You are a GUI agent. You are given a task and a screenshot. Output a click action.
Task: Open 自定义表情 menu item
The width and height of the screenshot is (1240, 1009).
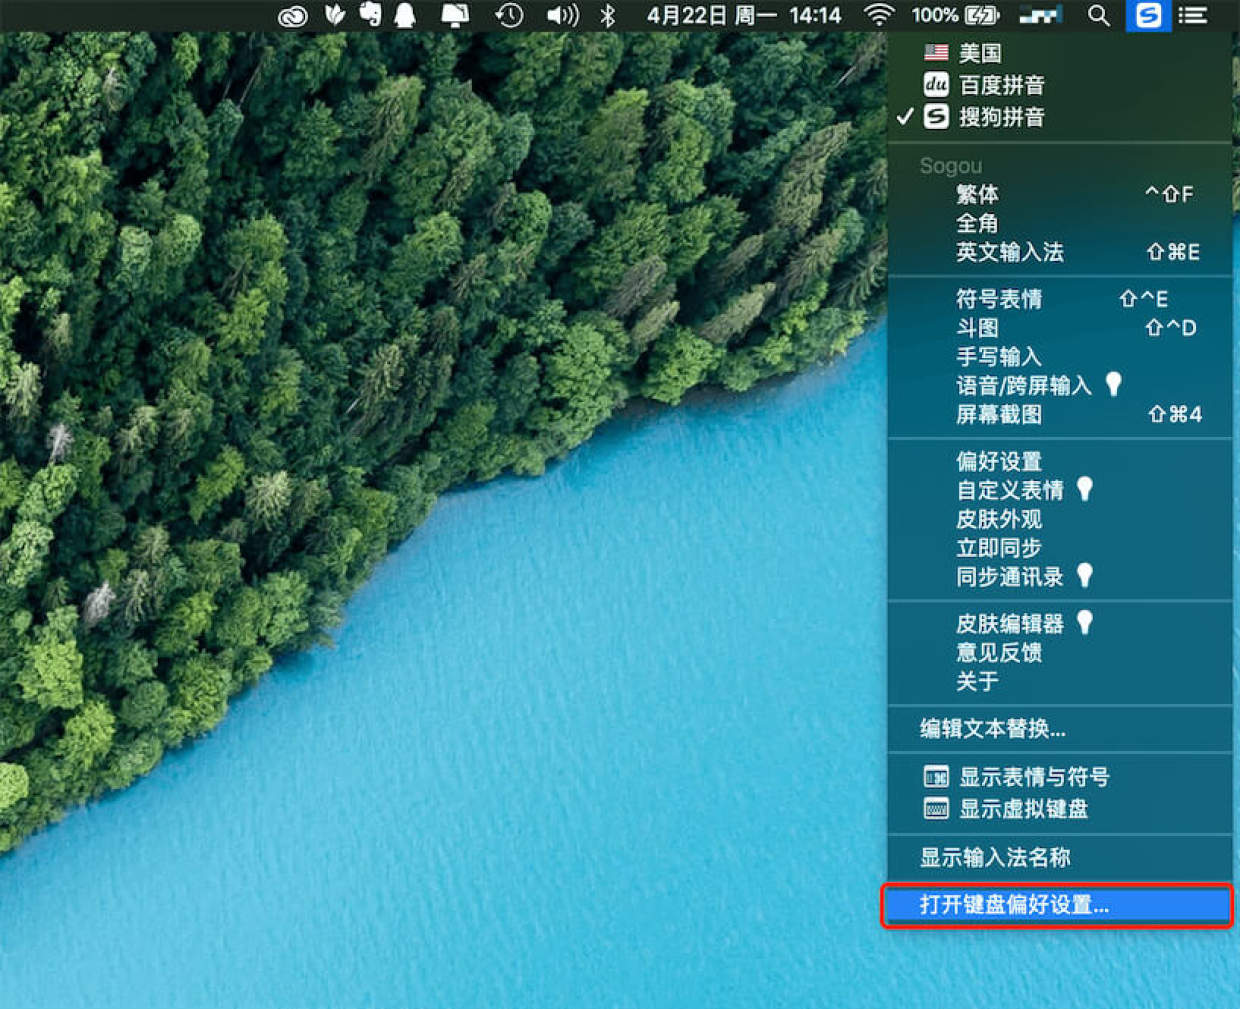pyautogui.click(x=1060, y=490)
